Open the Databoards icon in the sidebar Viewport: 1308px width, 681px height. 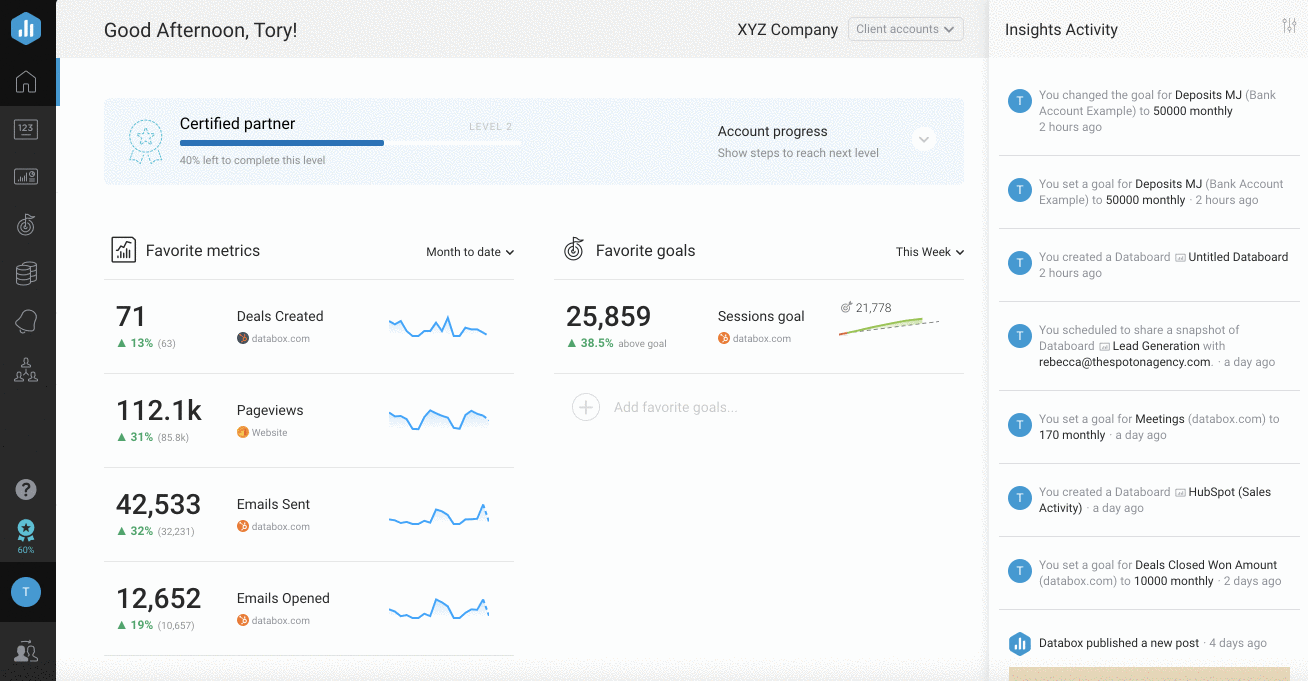[x=27, y=176]
